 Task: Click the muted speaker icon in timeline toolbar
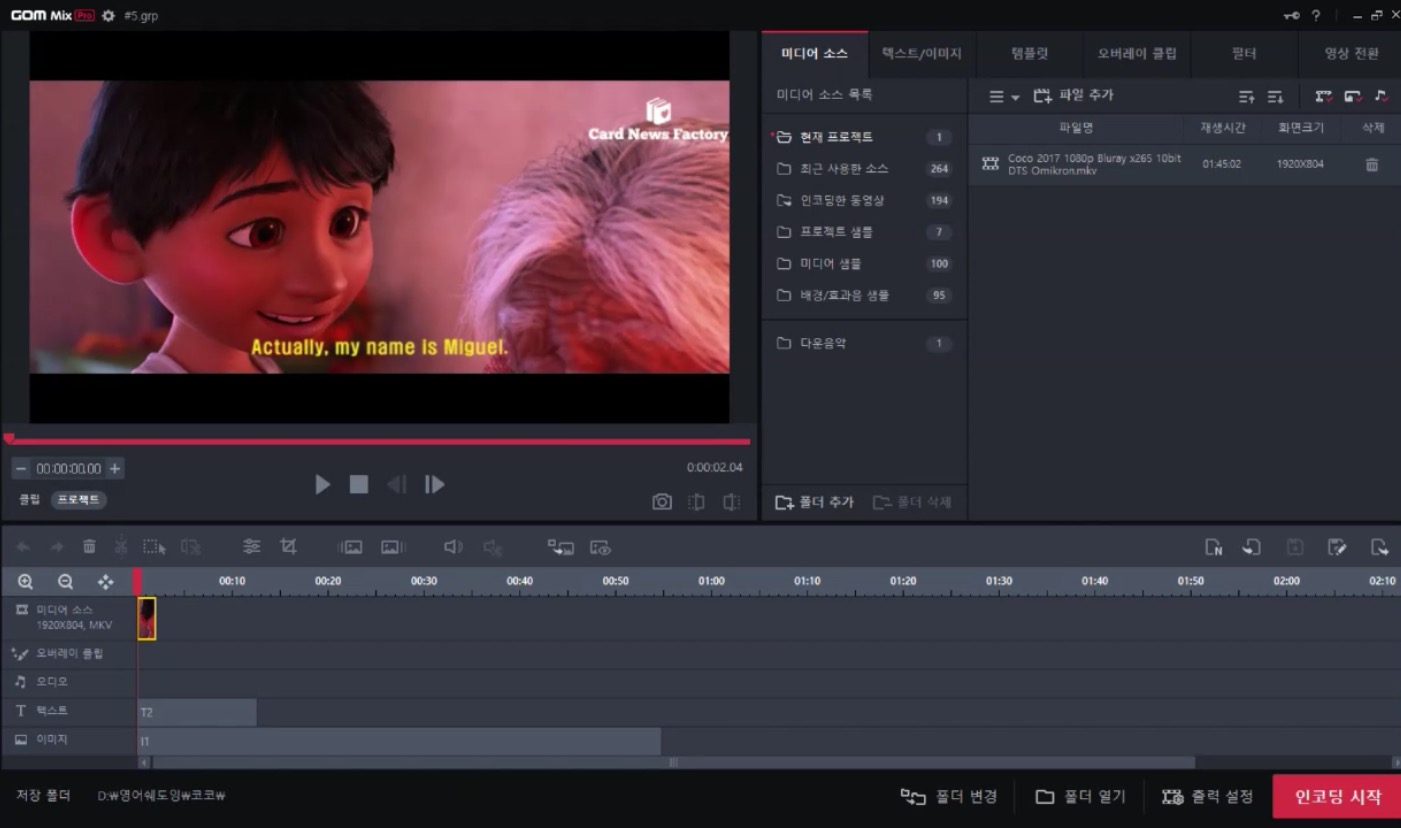click(493, 547)
